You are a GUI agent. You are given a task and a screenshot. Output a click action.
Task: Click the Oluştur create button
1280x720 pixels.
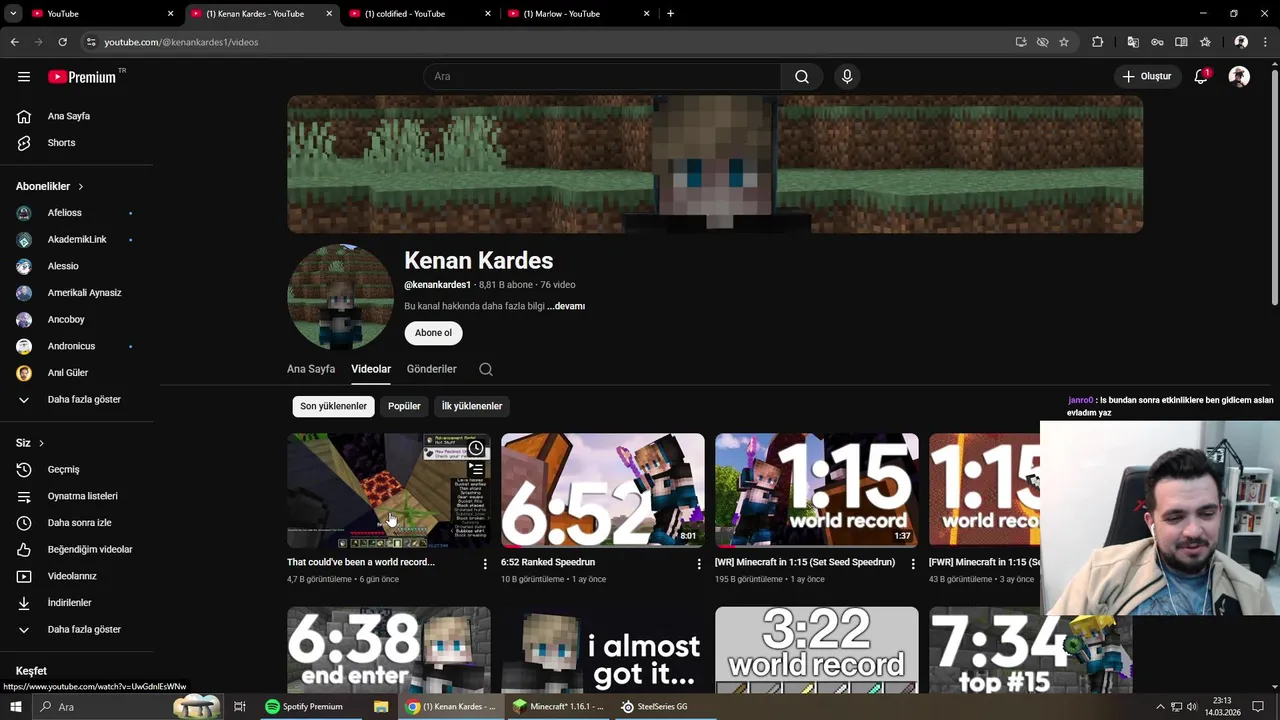pos(1146,76)
